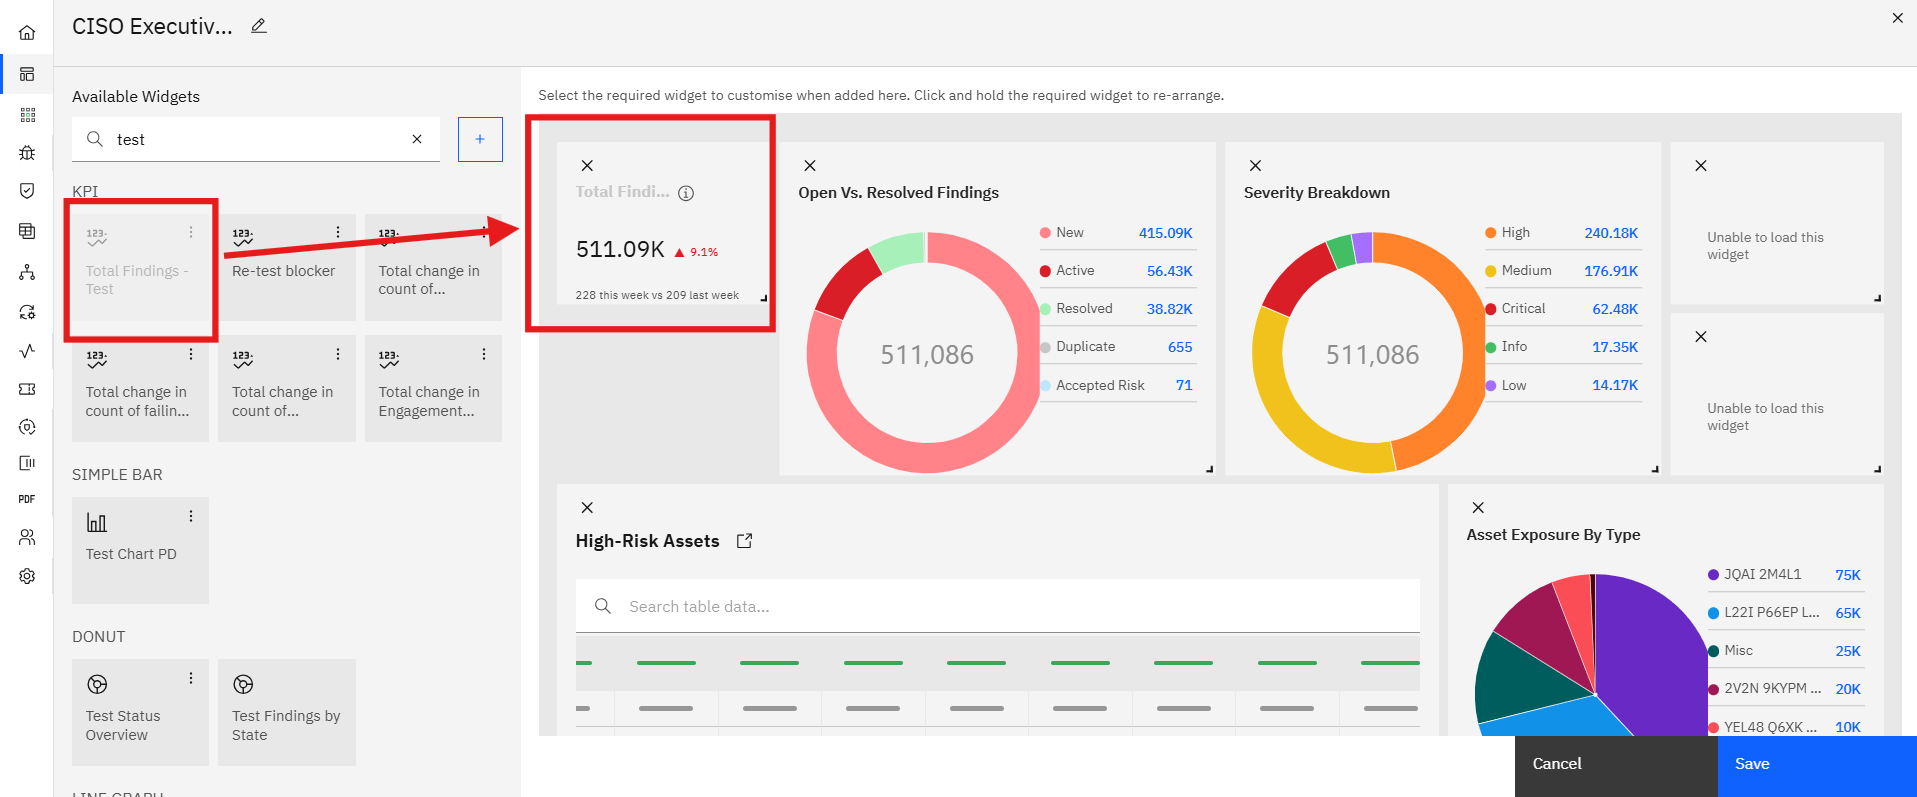Close the dashboard editor with the top-right X
The height and width of the screenshot is (797, 1917).
(x=1898, y=18)
